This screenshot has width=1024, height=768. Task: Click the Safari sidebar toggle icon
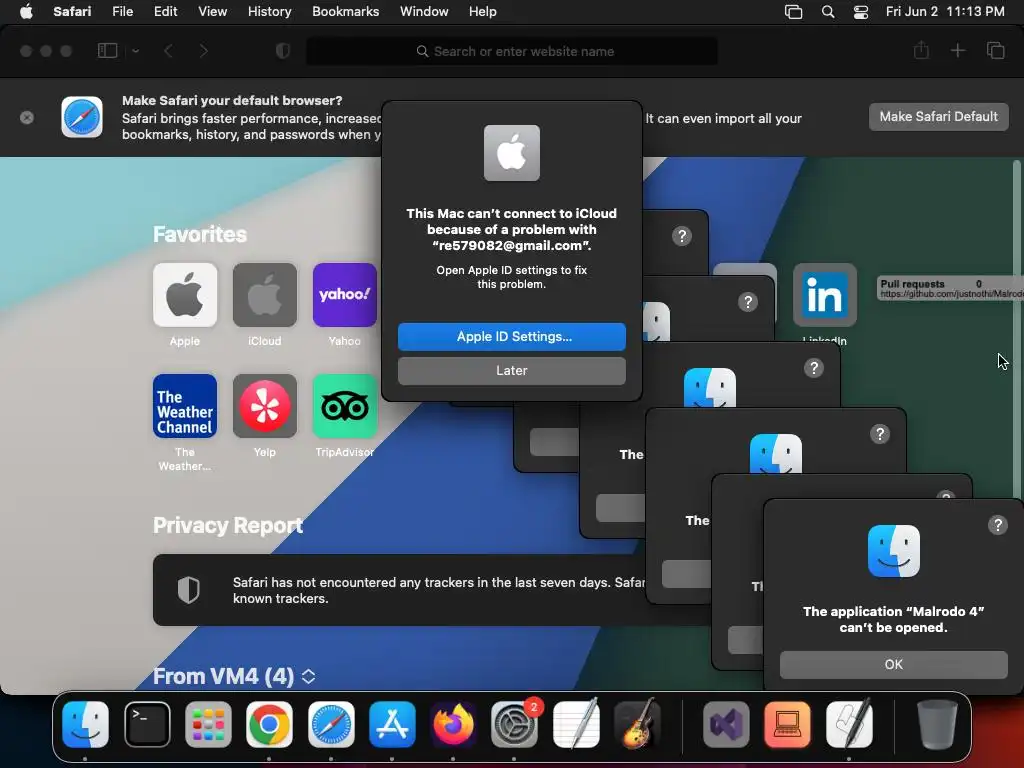point(107,51)
